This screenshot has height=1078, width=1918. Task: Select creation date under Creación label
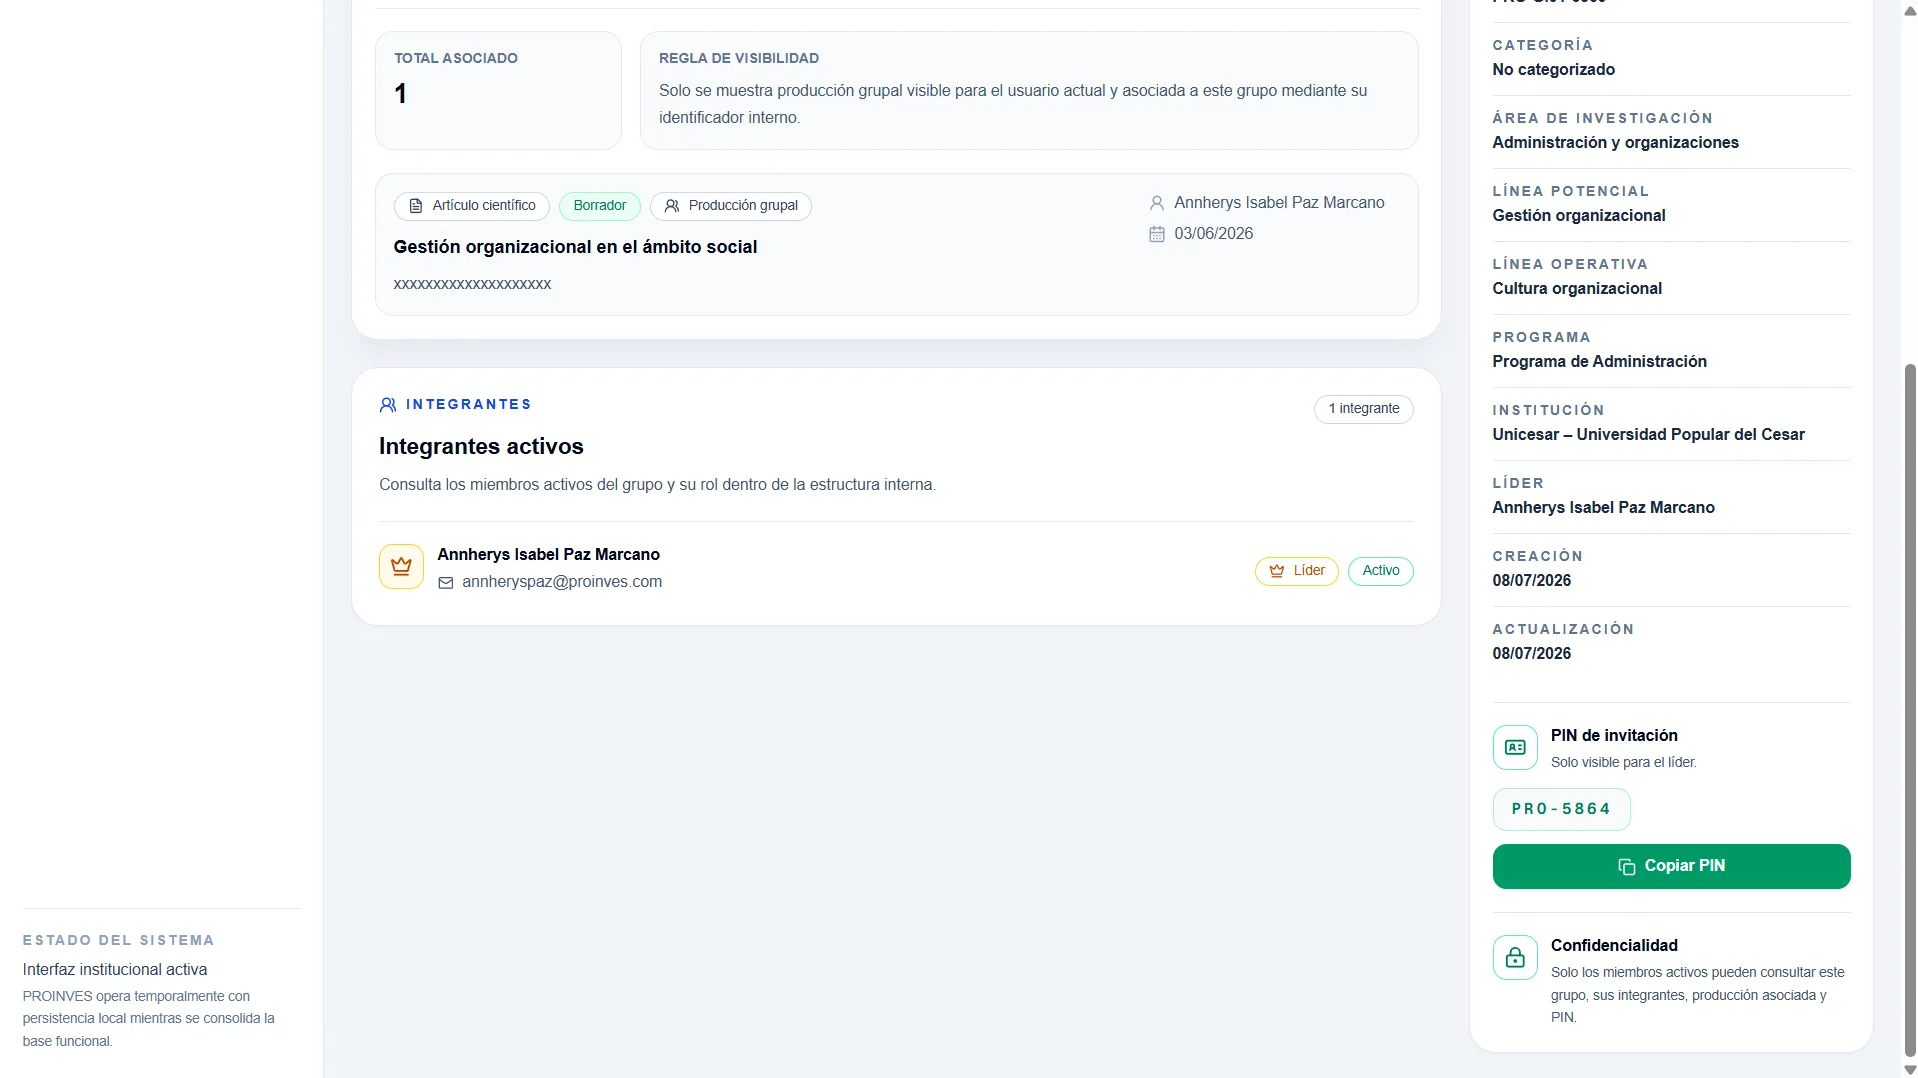(1531, 581)
